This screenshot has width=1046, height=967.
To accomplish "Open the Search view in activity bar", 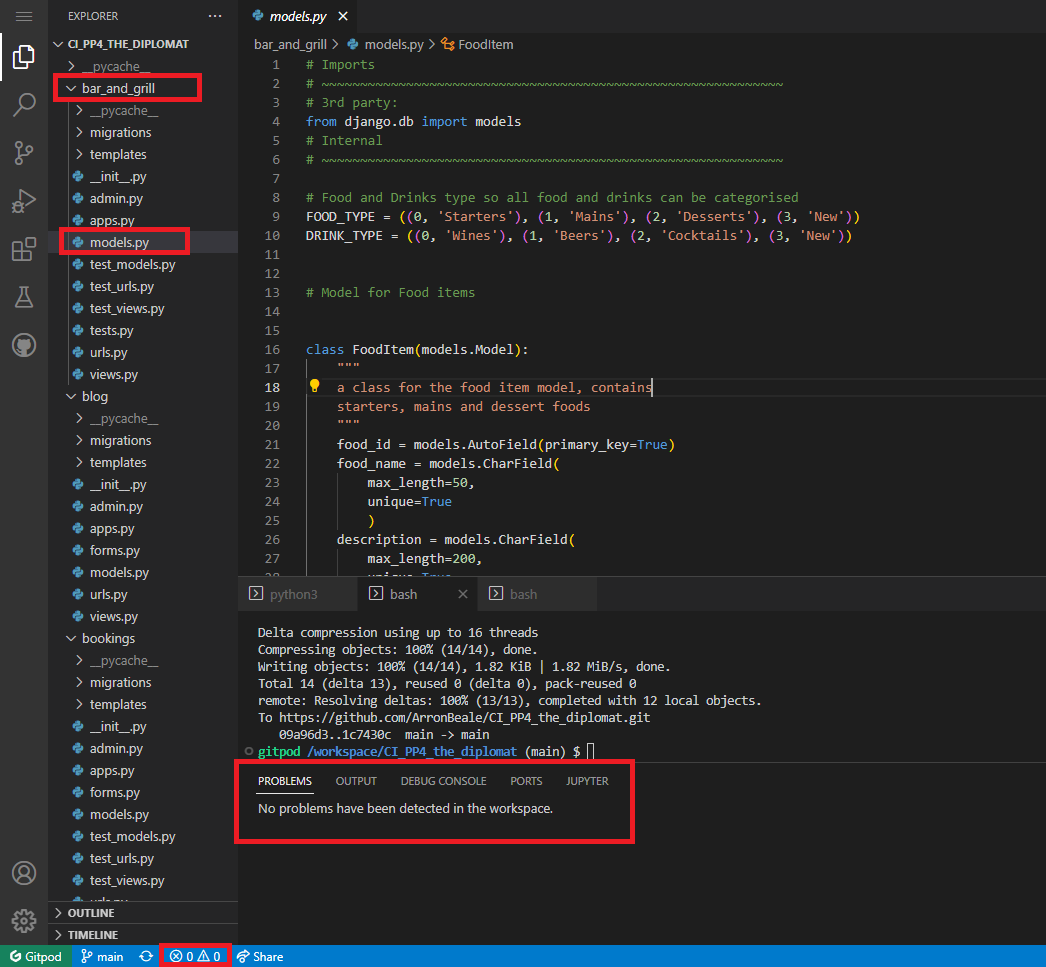I will [24, 105].
